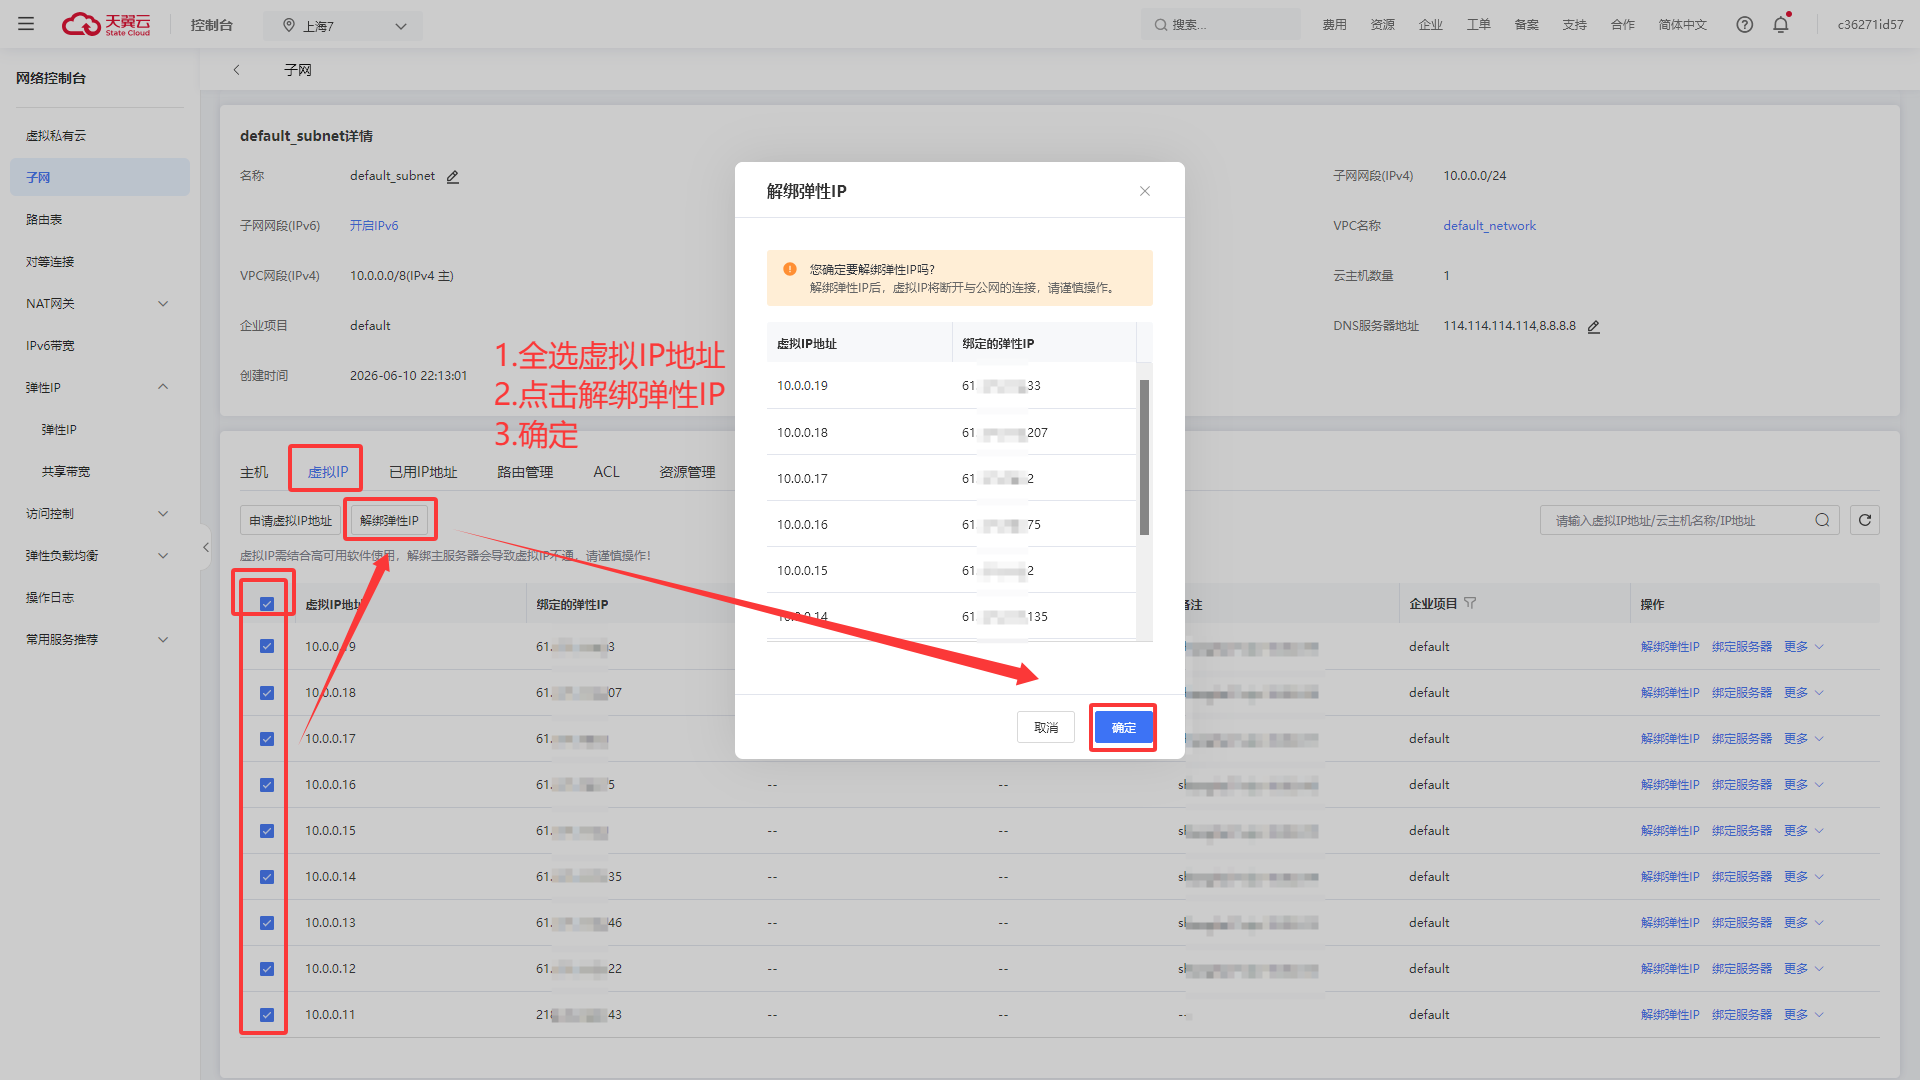Switch to the 虚拟IP tab
The height and width of the screenshot is (1080, 1920).
tap(328, 472)
